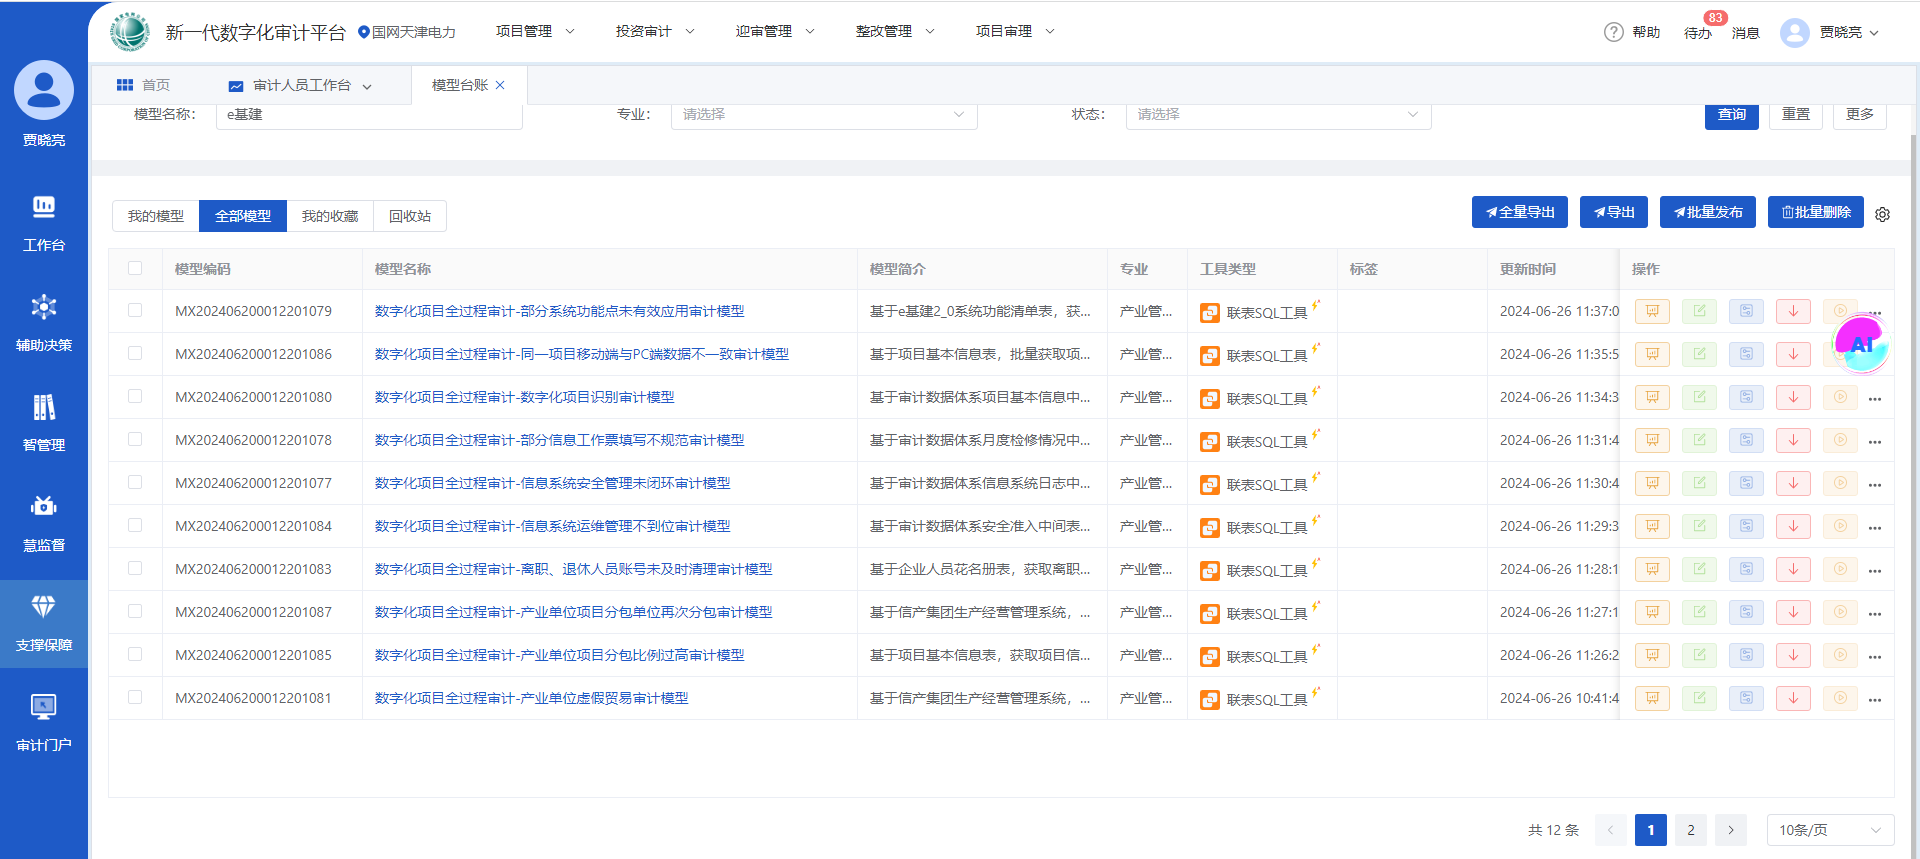Check the row for MX202406200012201086
The width and height of the screenshot is (1920, 859).
pyautogui.click(x=135, y=354)
